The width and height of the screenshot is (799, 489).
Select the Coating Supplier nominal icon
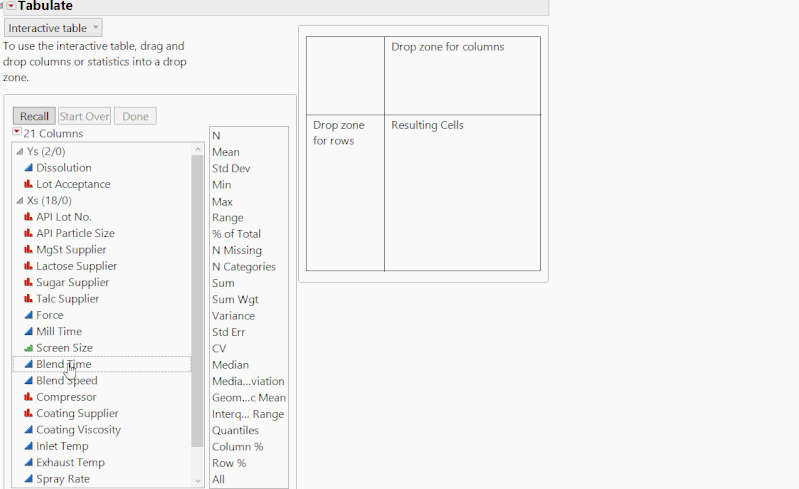(x=29, y=413)
